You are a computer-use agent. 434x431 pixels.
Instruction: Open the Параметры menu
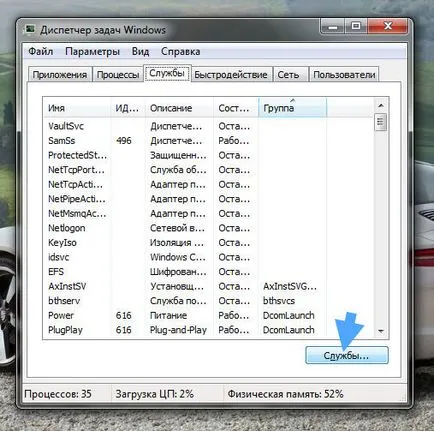tap(92, 51)
